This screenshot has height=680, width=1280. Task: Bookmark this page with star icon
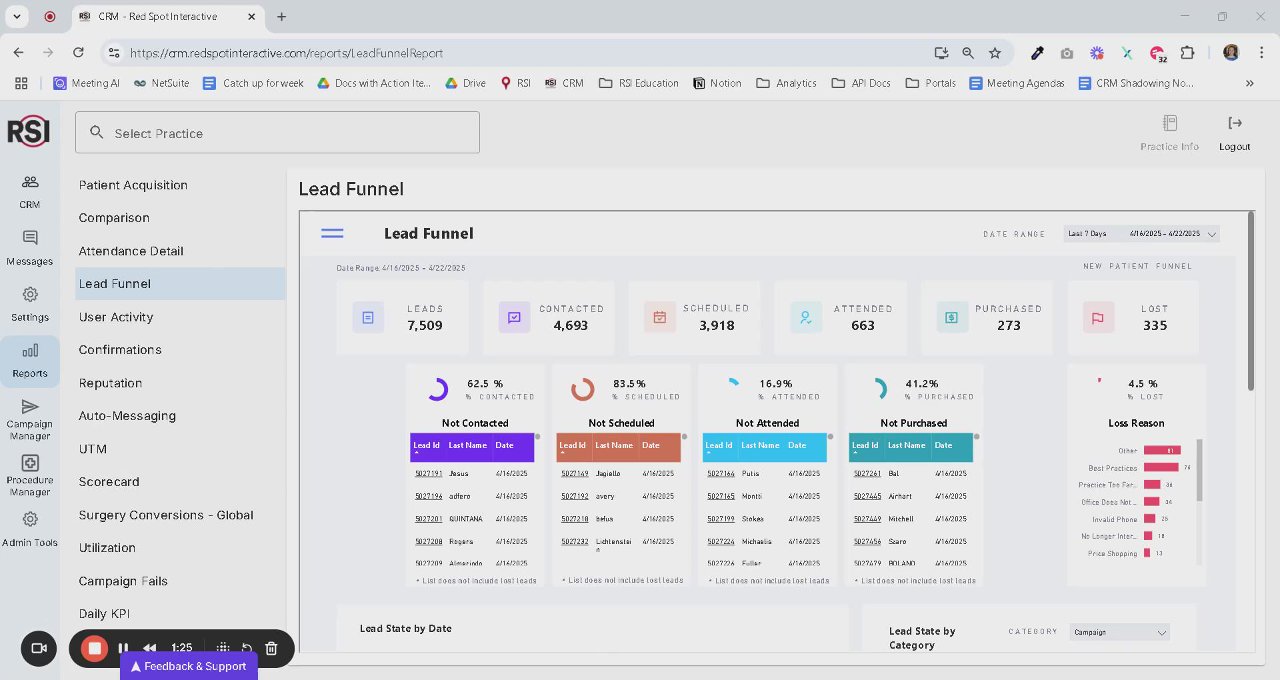tap(995, 53)
